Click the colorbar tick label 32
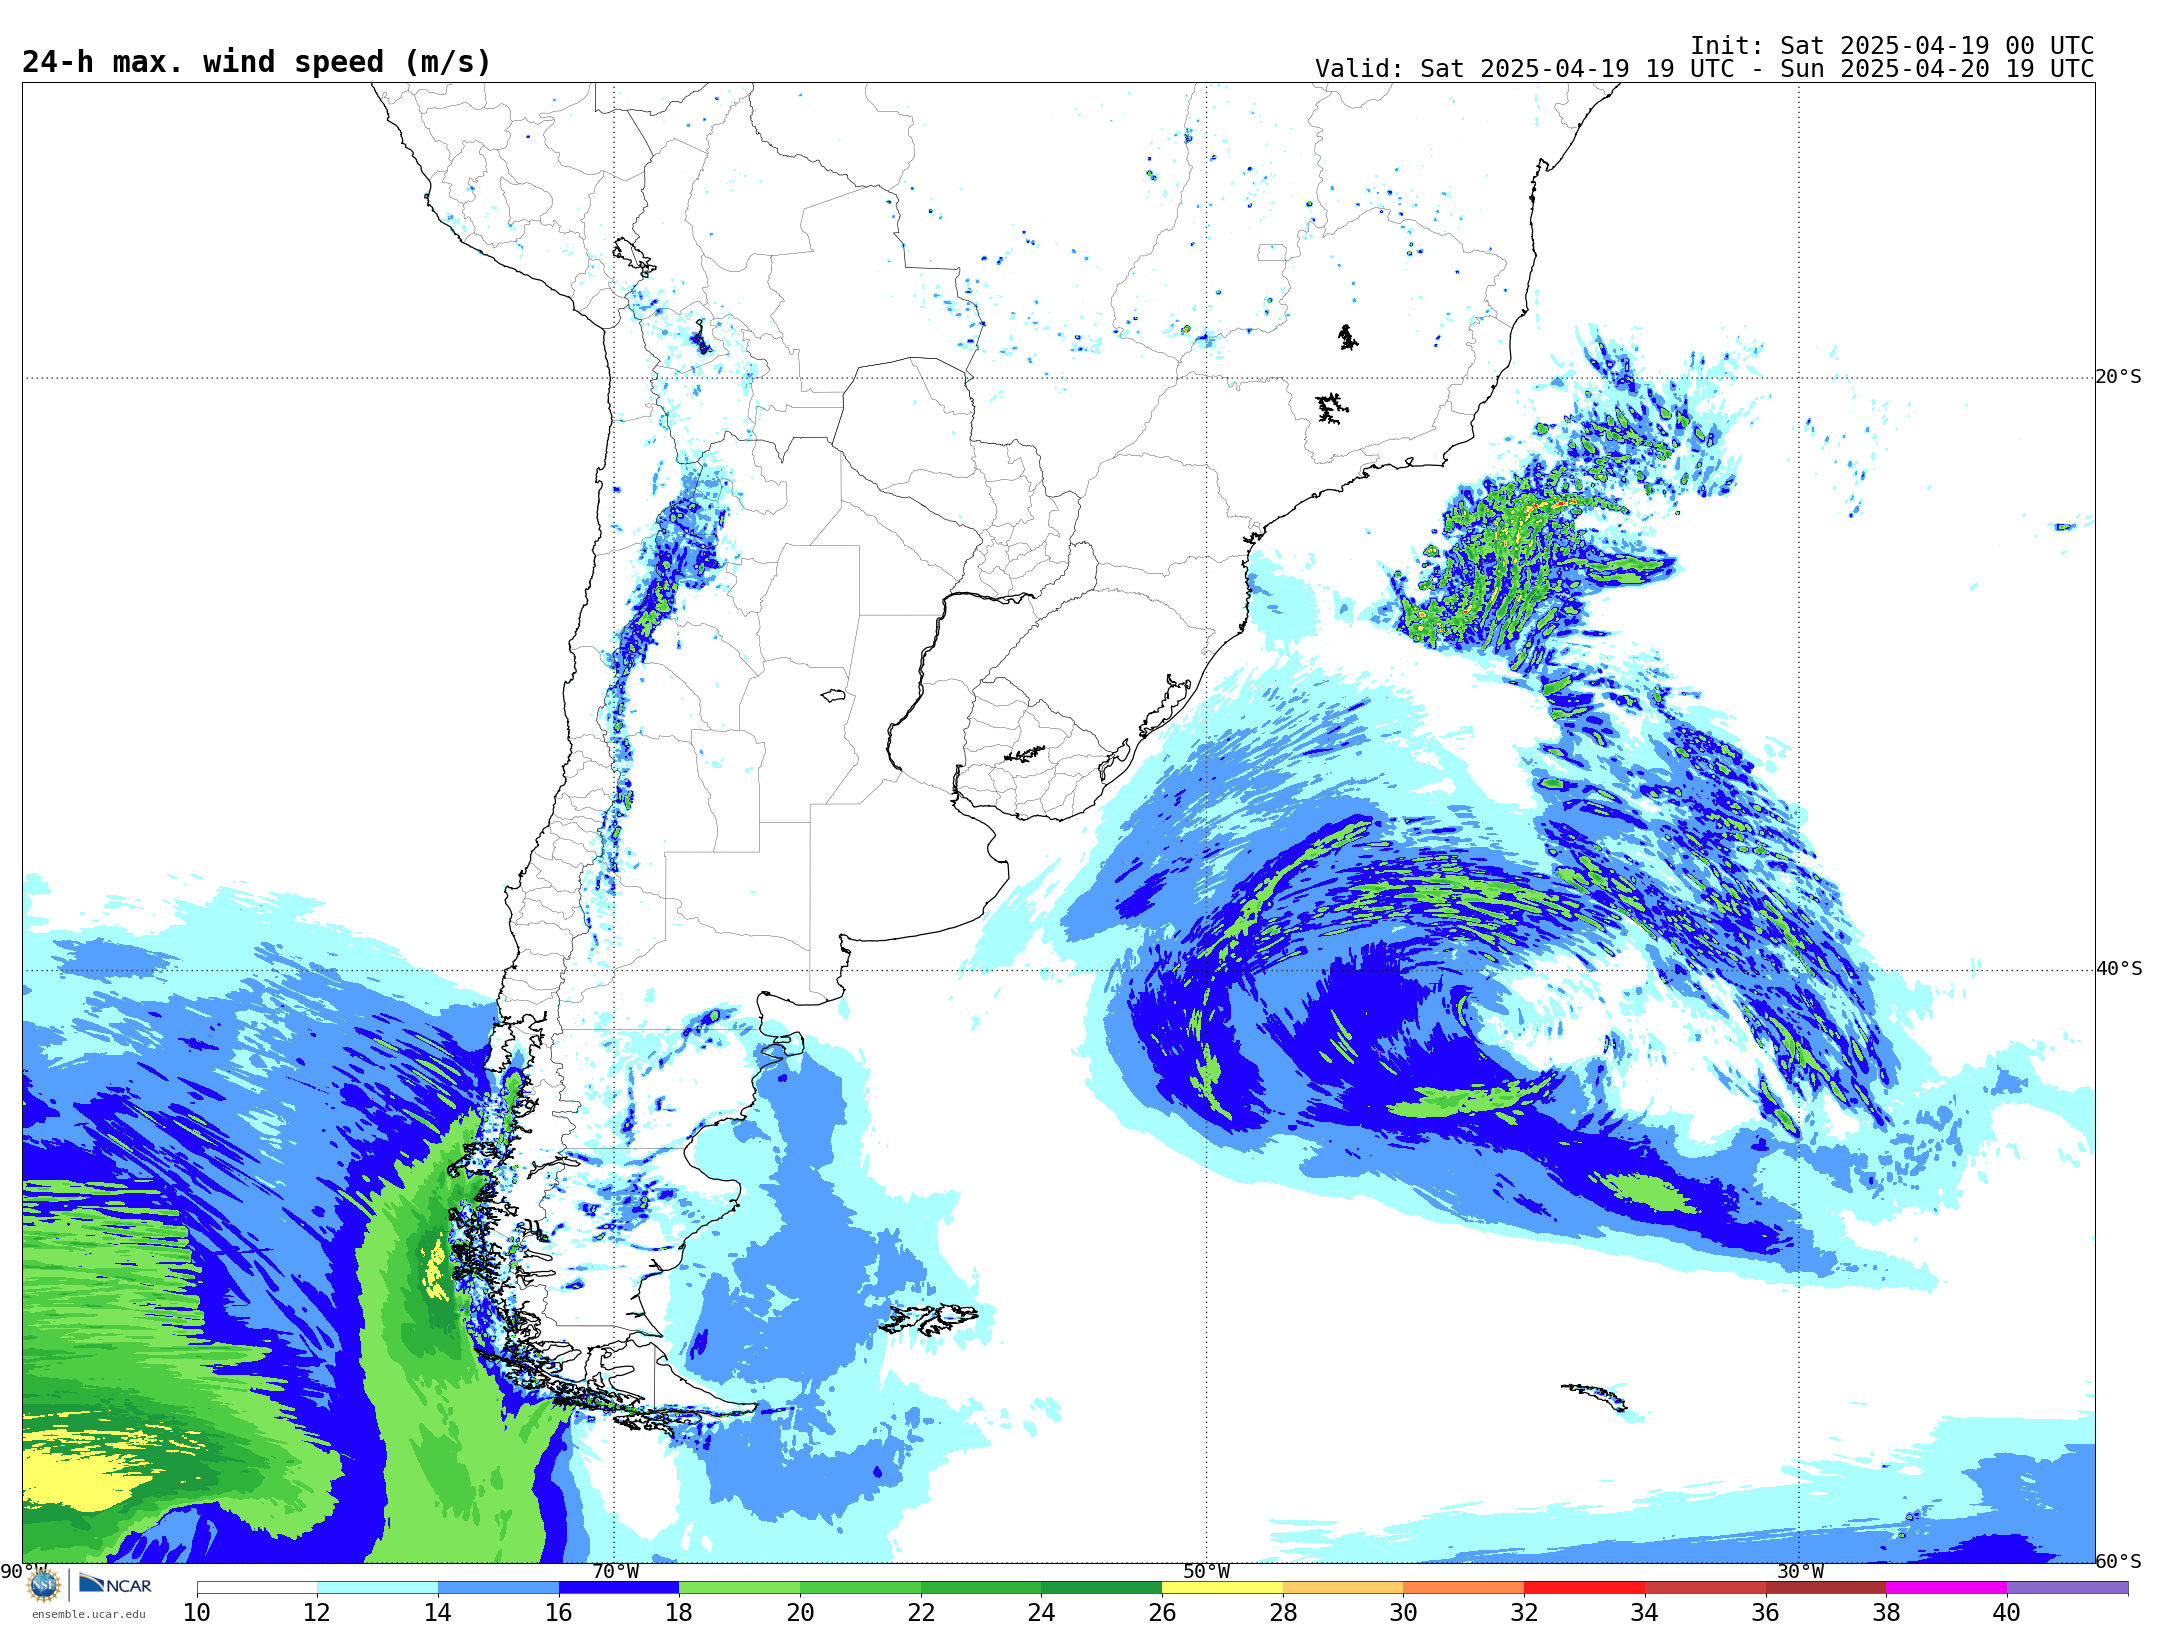2160x1626 pixels. pos(1524,1612)
